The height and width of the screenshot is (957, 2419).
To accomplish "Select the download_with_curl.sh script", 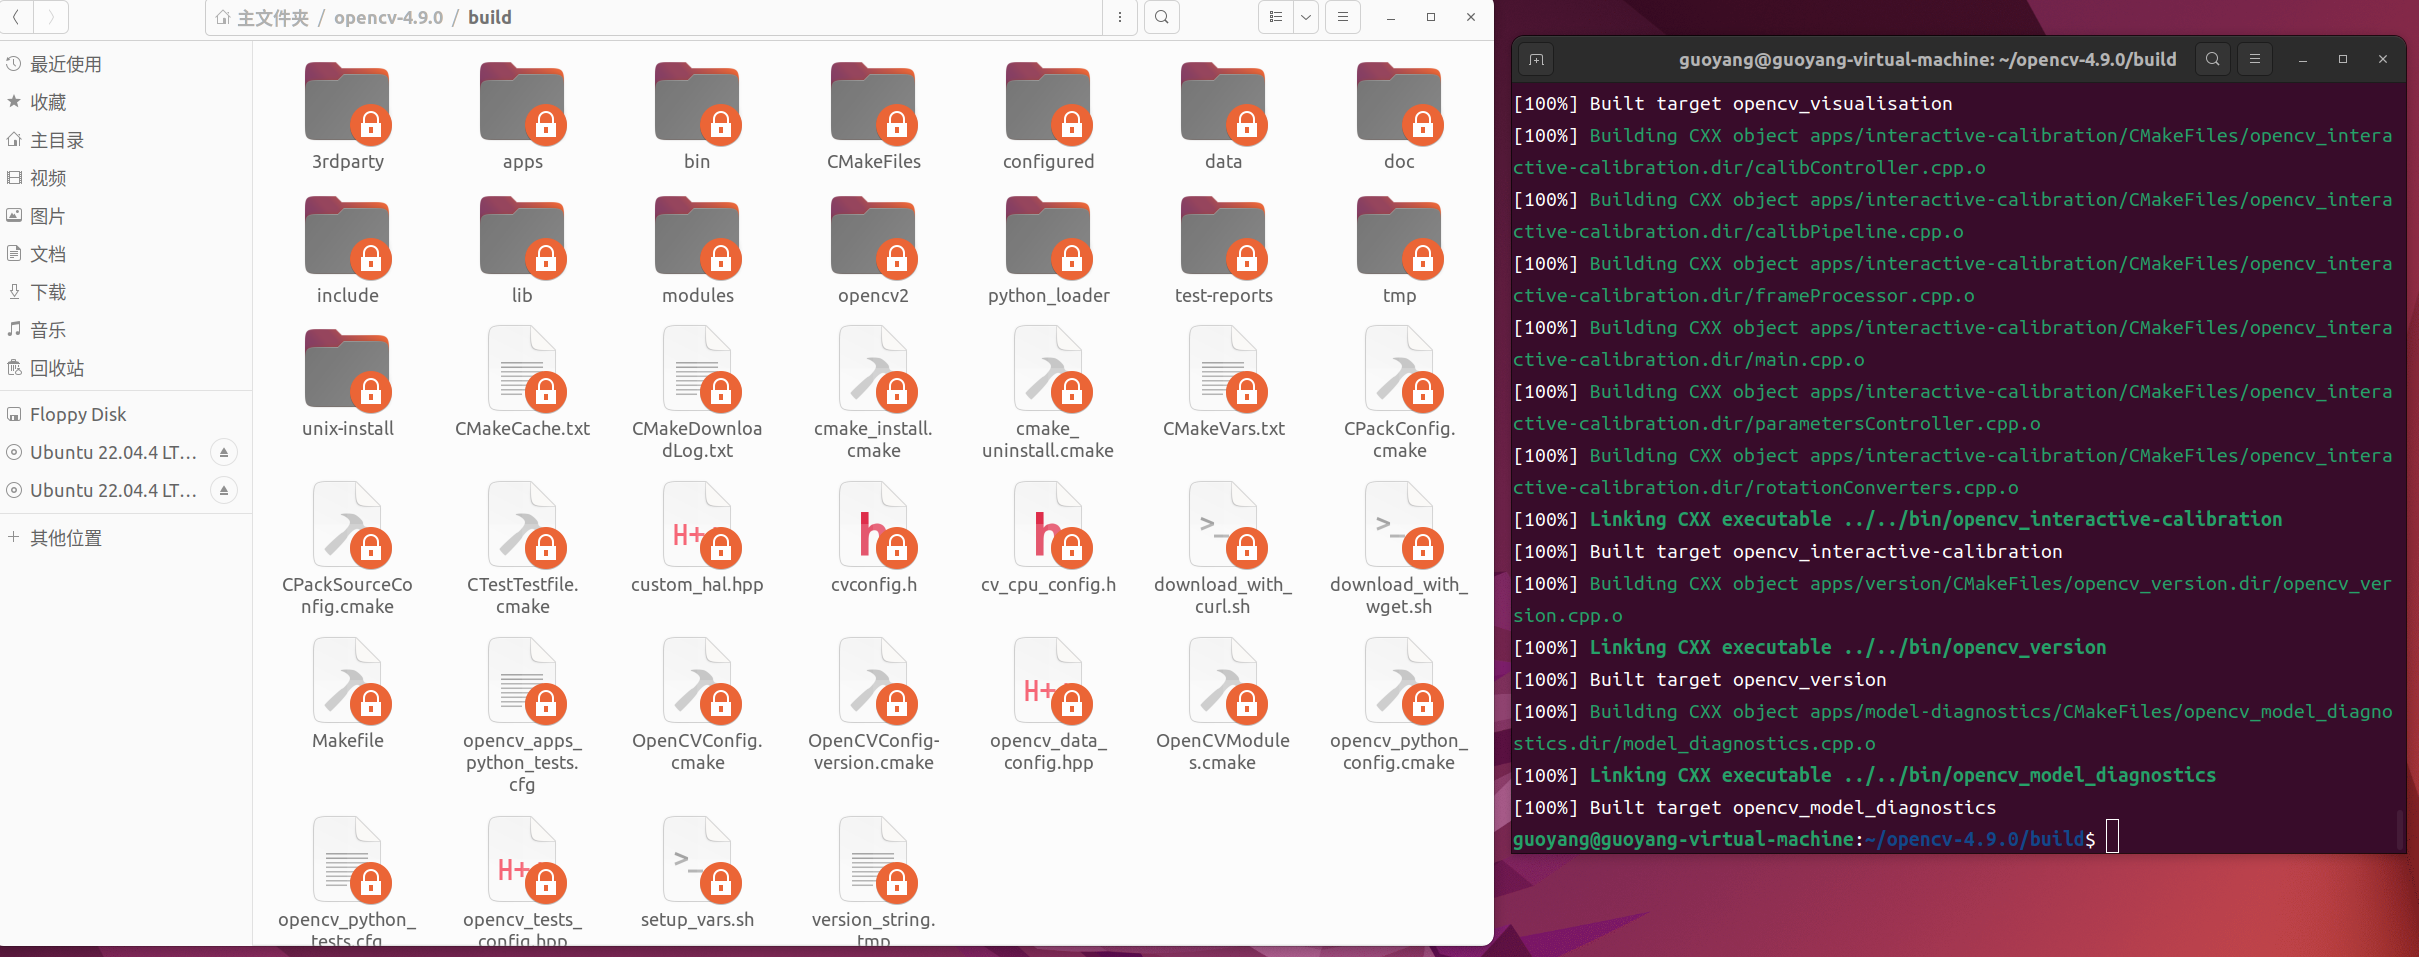I will [x=1223, y=550].
